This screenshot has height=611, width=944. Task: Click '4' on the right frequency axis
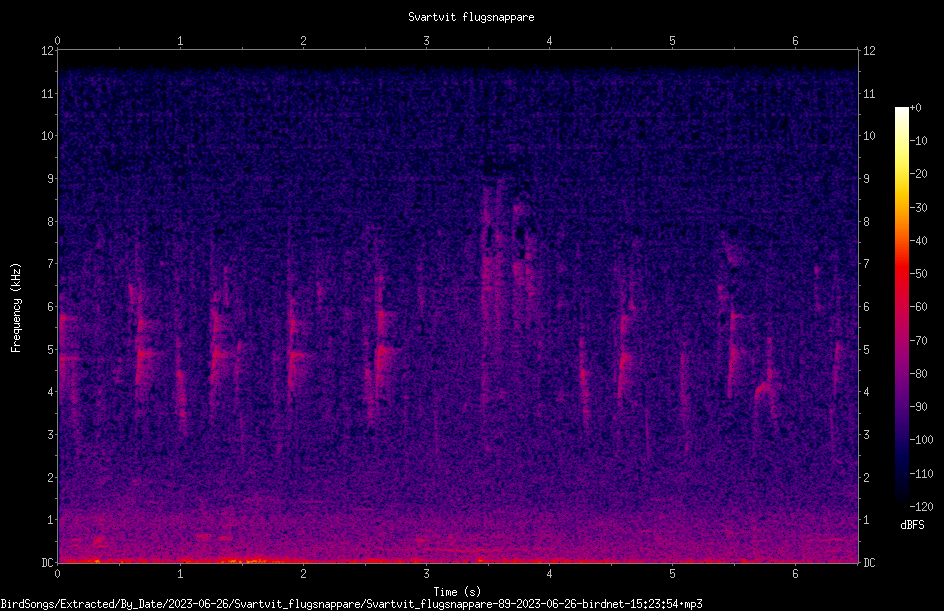click(866, 392)
